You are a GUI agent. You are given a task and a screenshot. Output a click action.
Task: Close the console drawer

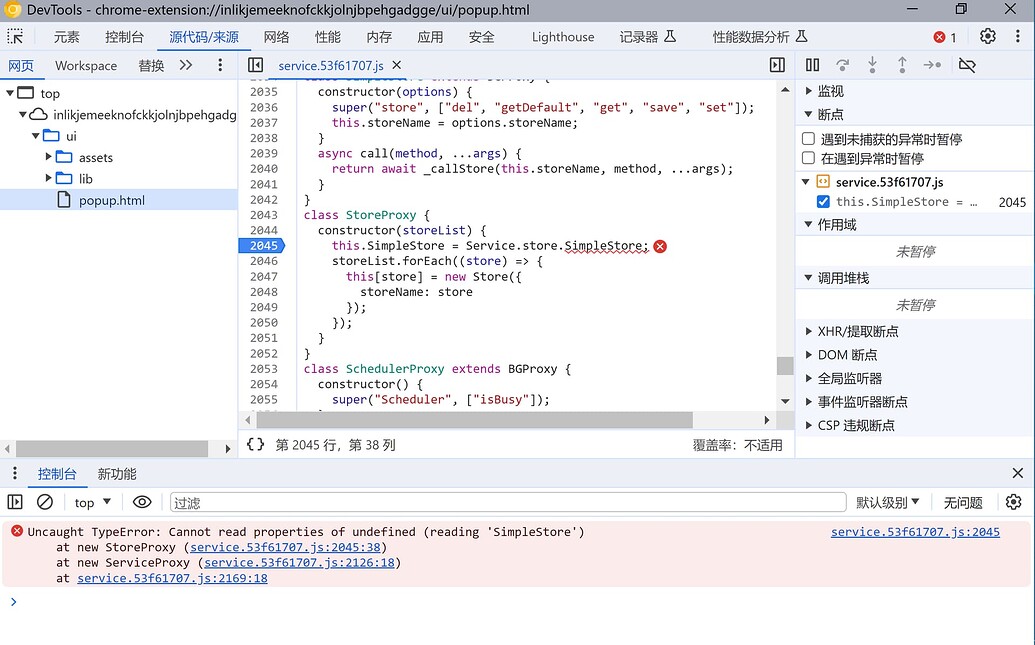point(1017,473)
